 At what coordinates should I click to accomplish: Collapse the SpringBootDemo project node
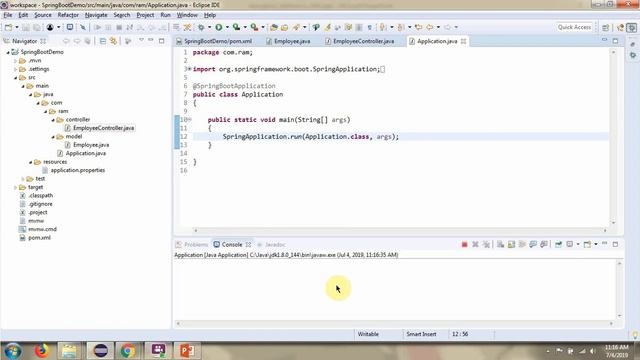point(8,52)
